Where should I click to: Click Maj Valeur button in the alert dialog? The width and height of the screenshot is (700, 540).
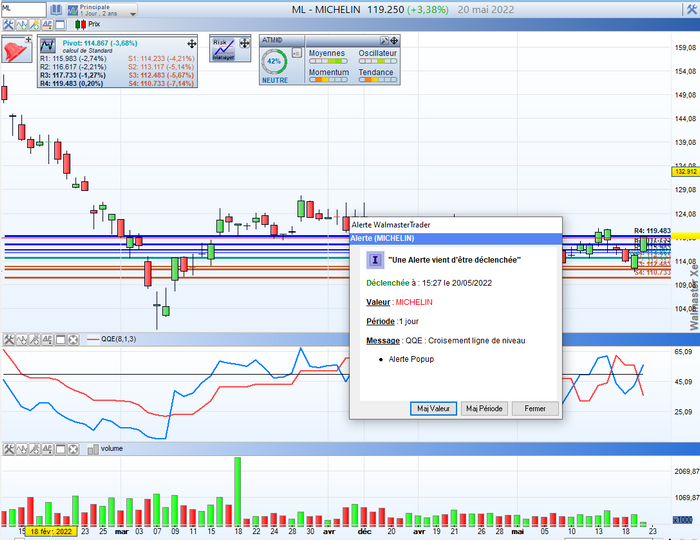point(433,408)
